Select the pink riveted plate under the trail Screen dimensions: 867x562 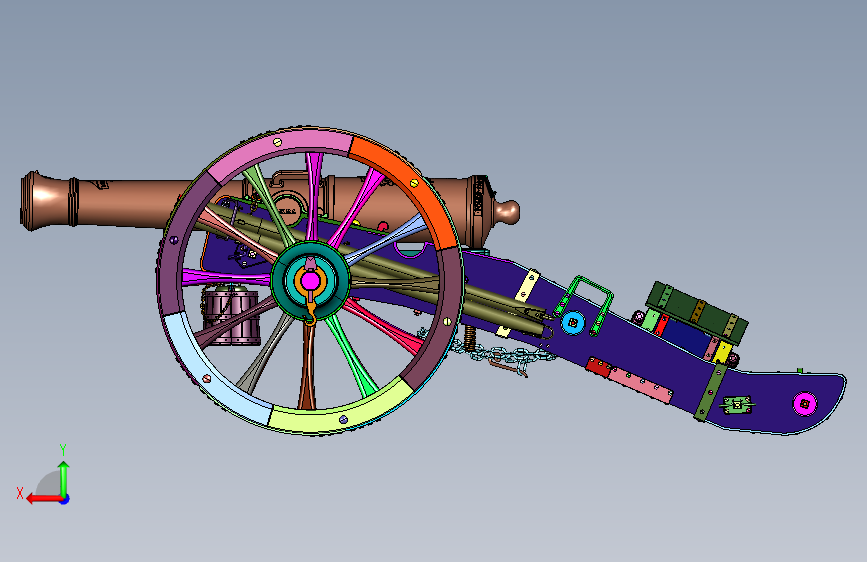tap(641, 386)
